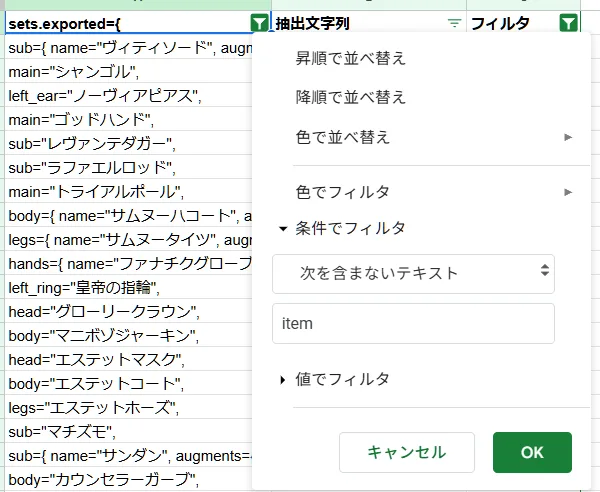Image resolution: width=600 pixels, height=492 pixels.
Task: Select cell left_ear="ノーヴィアピアス",
Action: [128, 95]
